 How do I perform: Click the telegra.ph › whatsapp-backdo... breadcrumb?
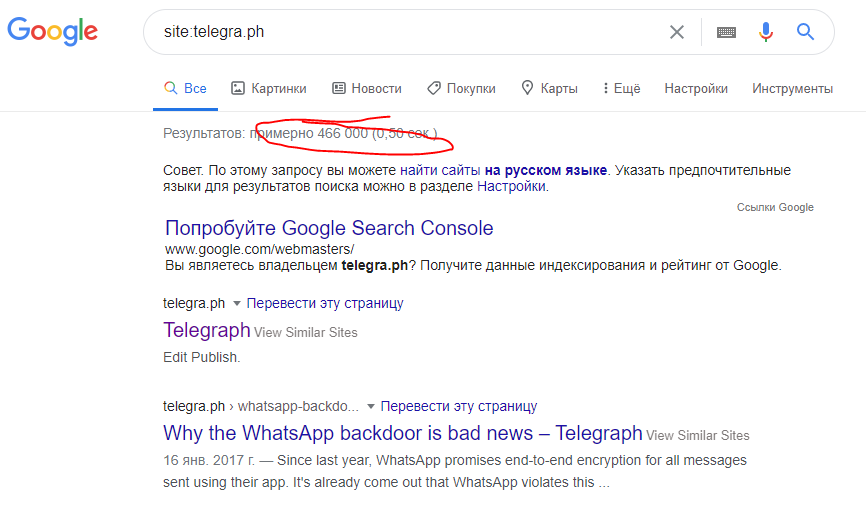pyautogui.click(x=261, y=406)
